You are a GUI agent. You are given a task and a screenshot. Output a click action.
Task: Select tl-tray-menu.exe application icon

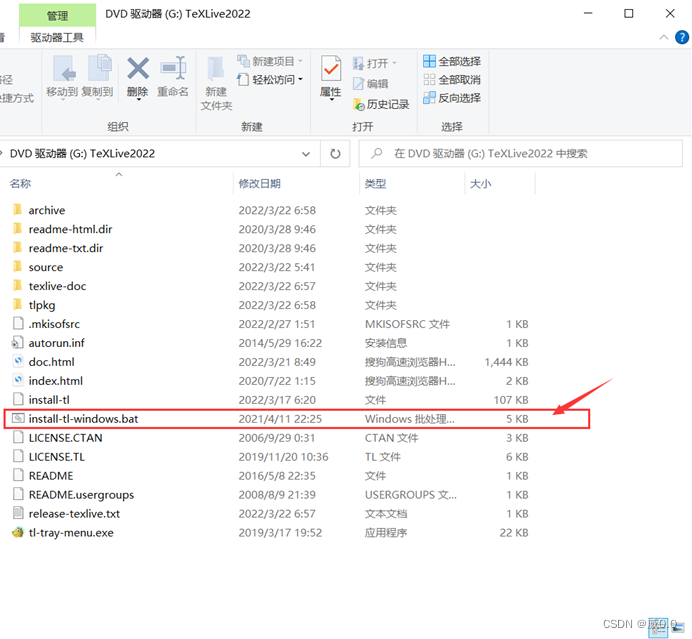18,532
